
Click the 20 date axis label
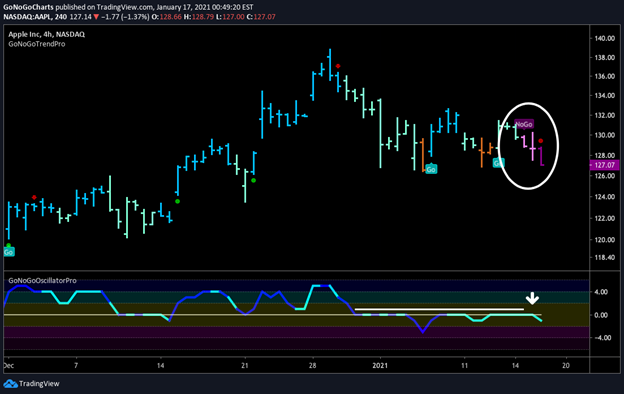[566, 365]
